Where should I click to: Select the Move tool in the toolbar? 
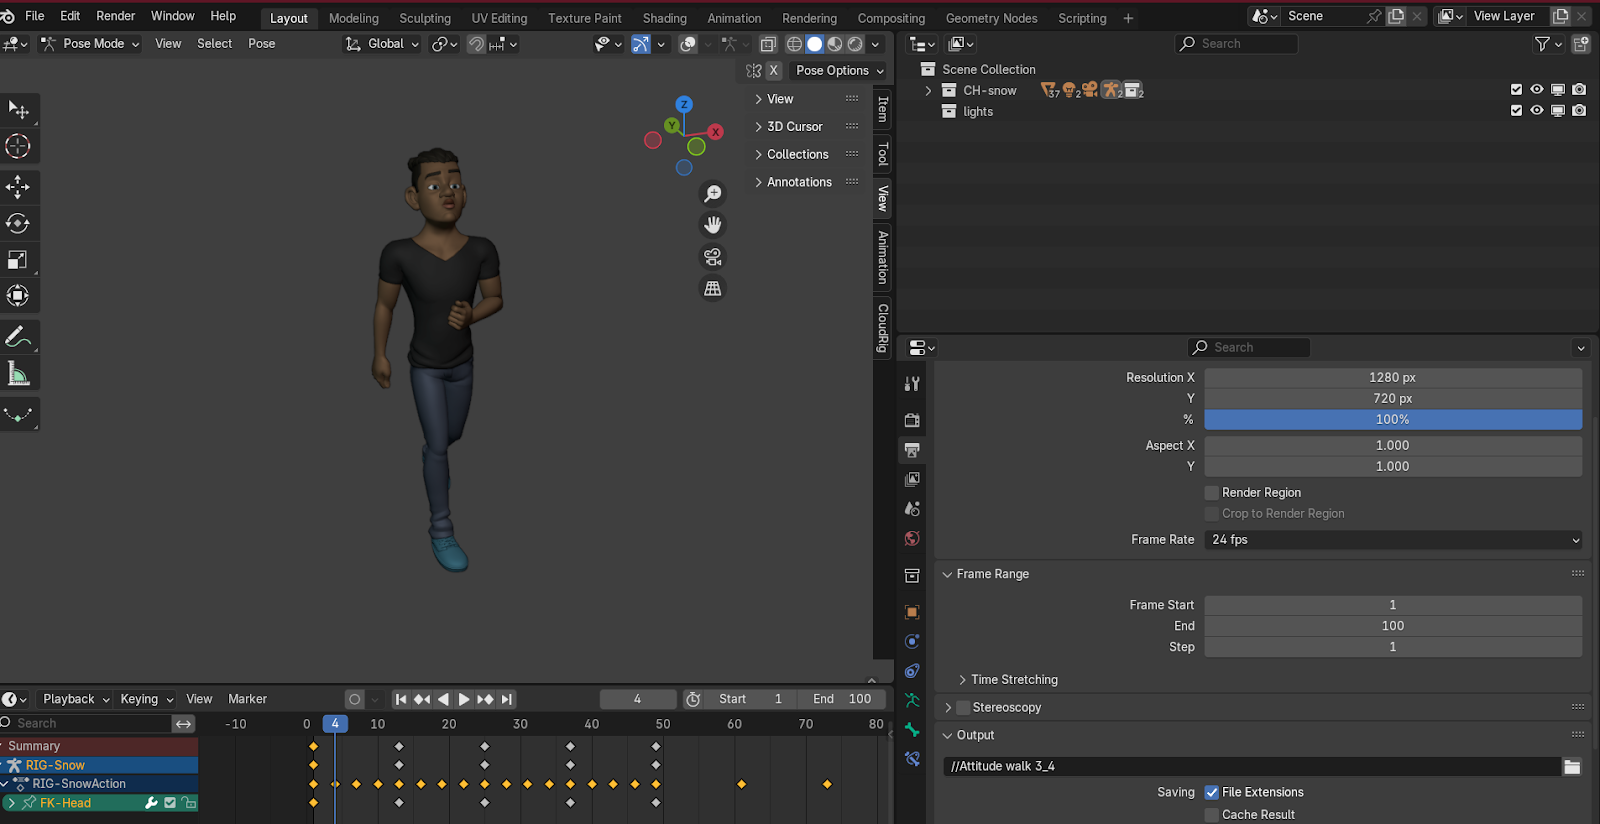tap(18, 187)
